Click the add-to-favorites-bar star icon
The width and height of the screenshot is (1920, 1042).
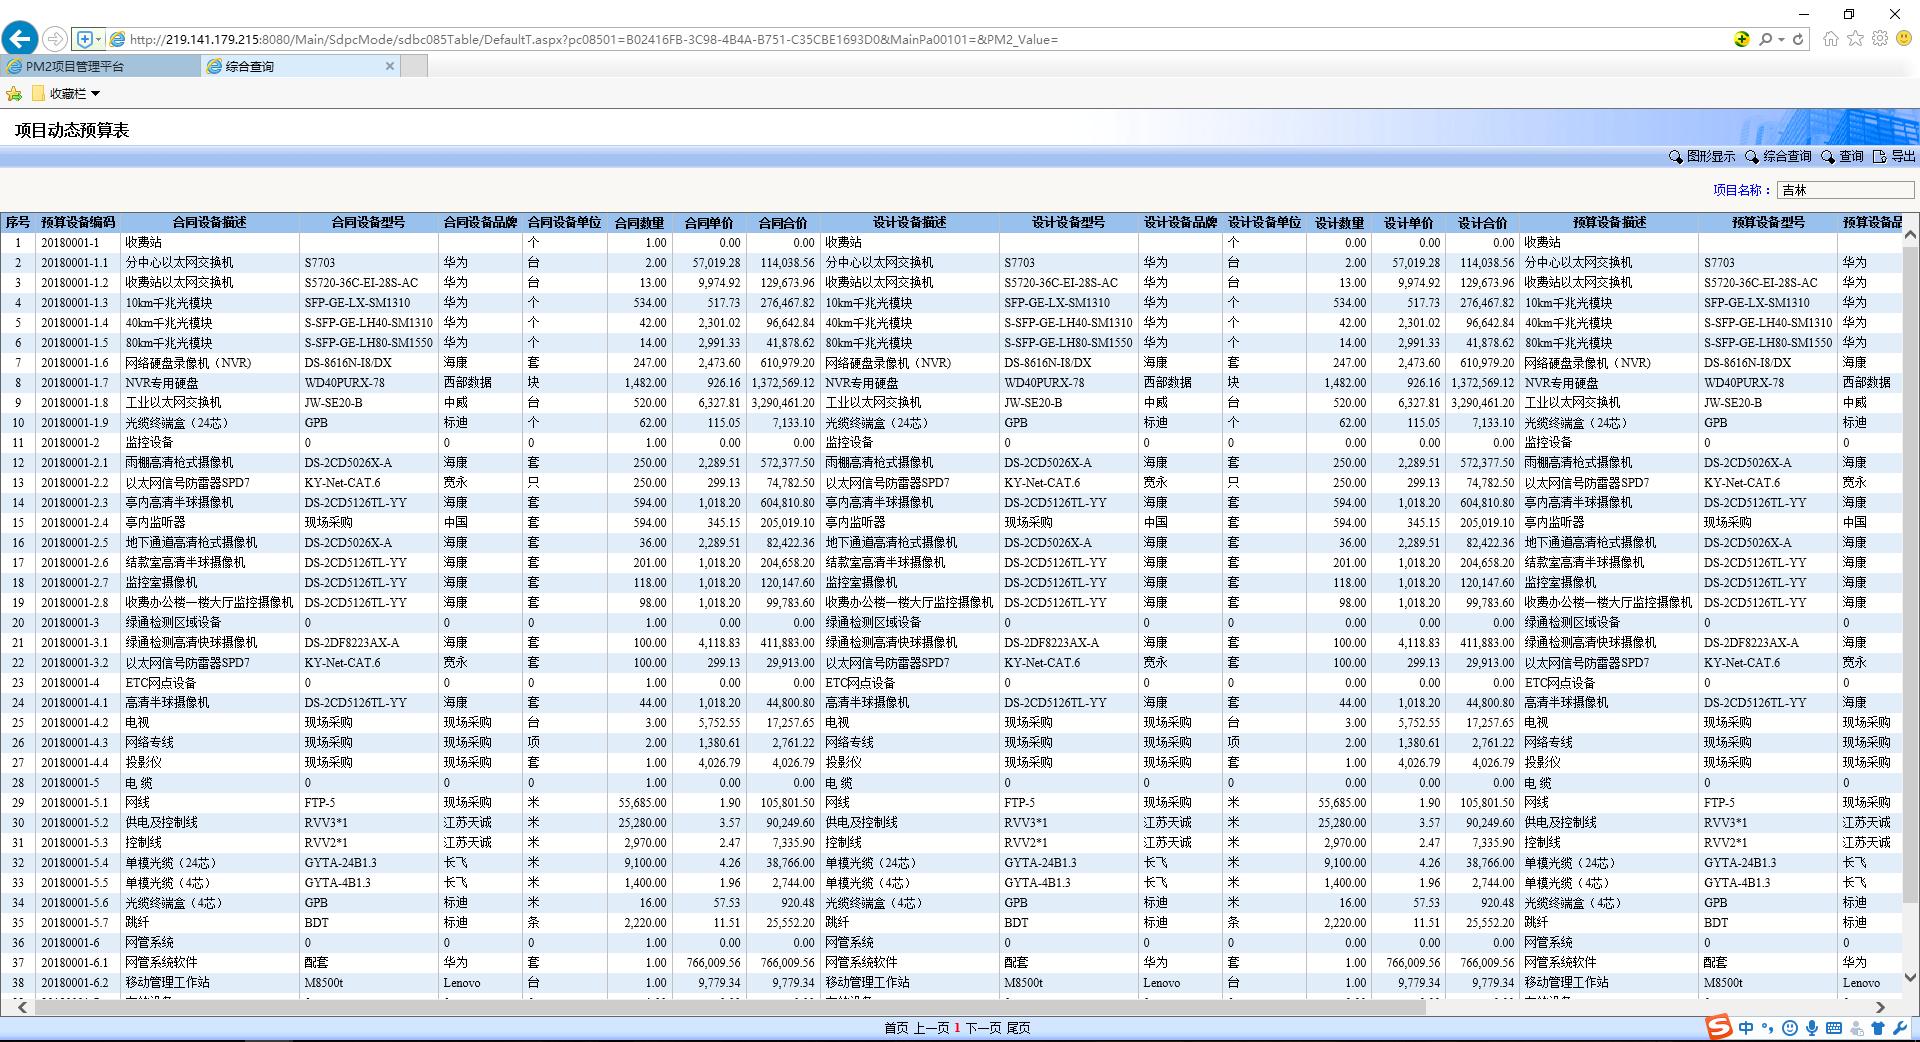(x=14, y=94)
